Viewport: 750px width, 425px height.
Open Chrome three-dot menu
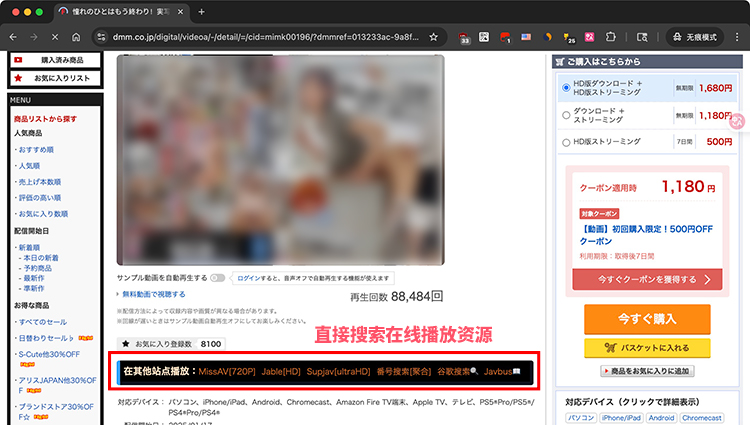pyautogui.click(x=737, y=37)
